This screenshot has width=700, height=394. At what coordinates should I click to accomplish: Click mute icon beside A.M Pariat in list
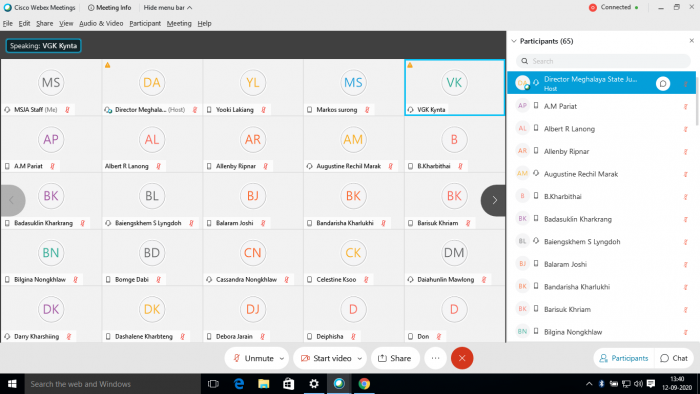tap(685, 107)
